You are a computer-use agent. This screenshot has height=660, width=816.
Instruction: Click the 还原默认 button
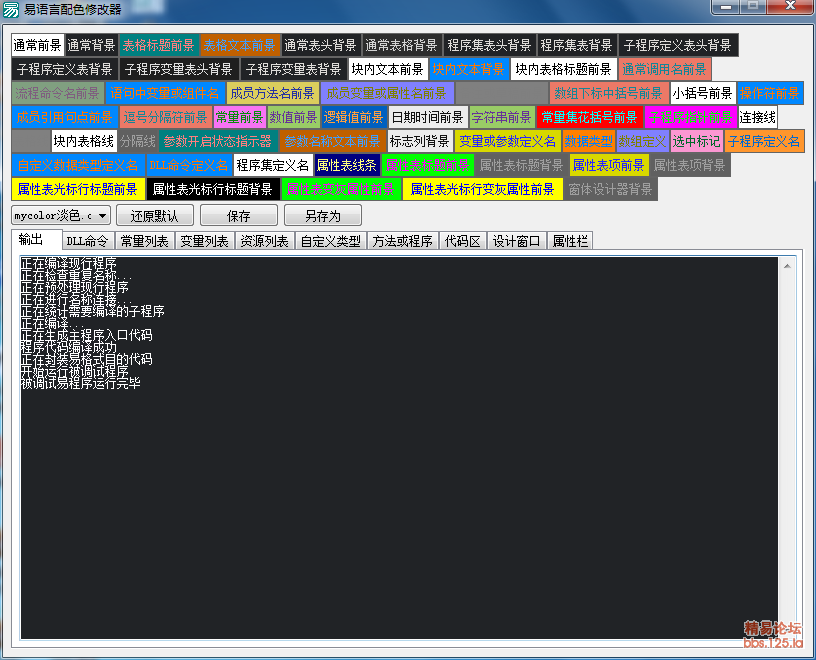[155, 215]
